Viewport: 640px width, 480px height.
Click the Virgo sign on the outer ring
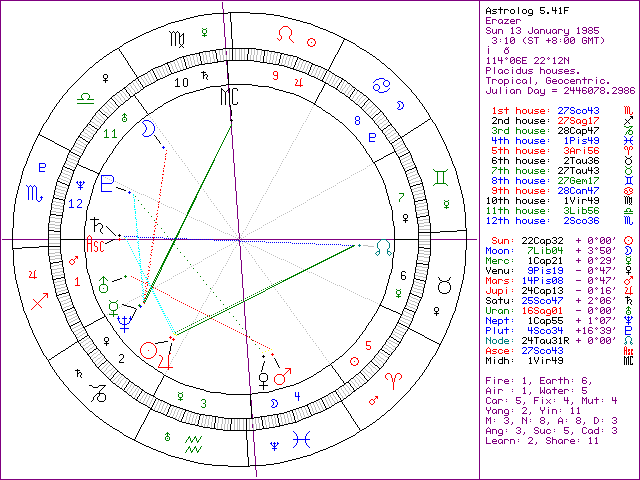coord(176,38)
